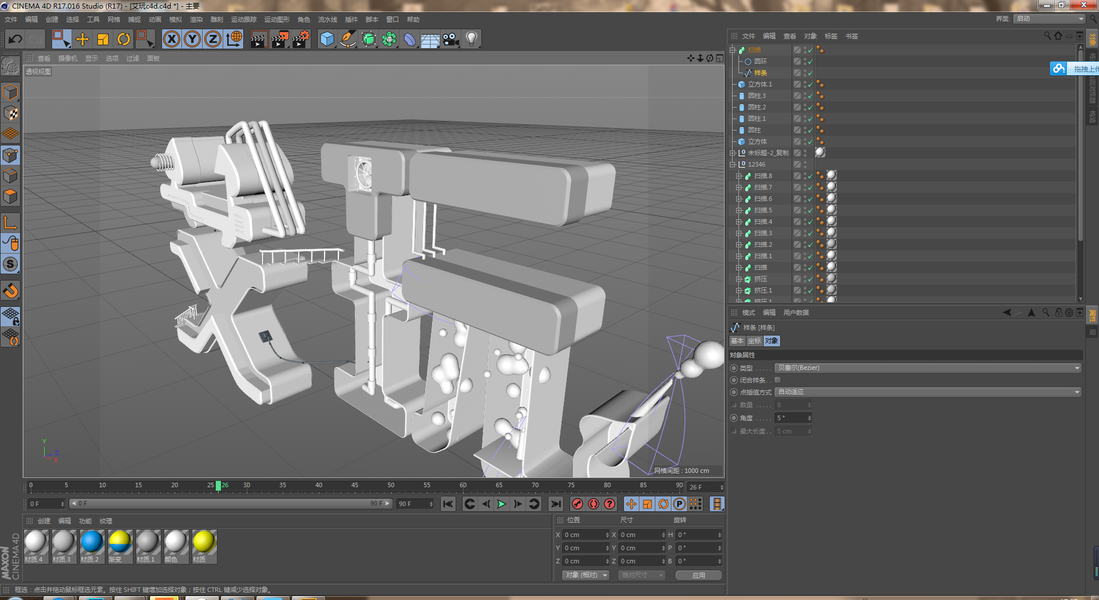Expand 挤压 object tree

pos(739,279)
